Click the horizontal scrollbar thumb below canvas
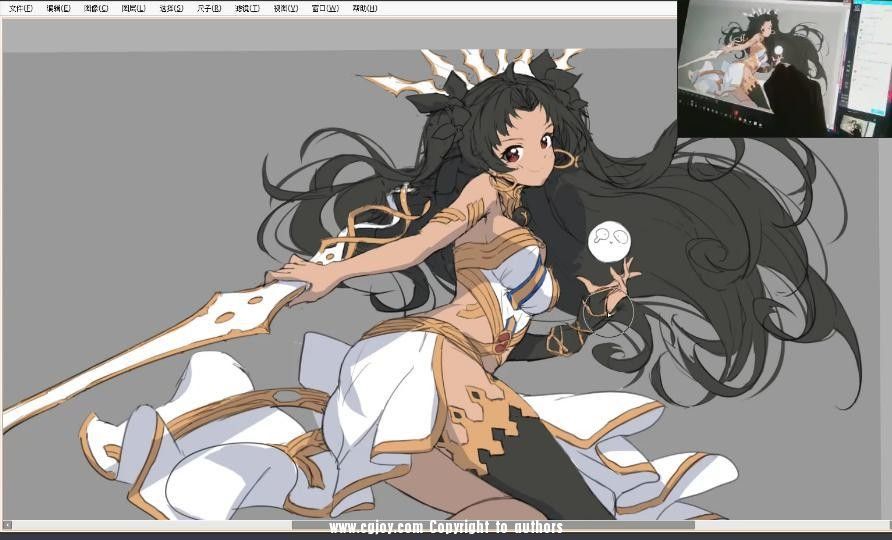The image size is (892, 540). click(x=493, y=525)
